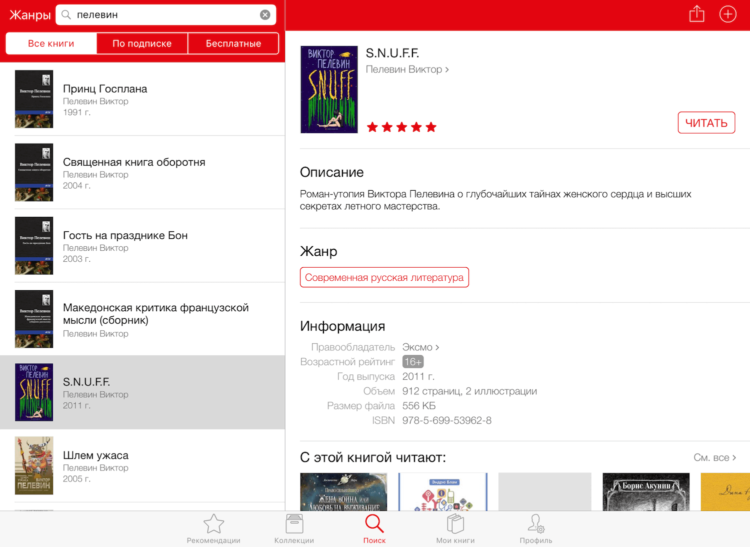The height and width of the screenshot is (547, 750).
Task: Open first related book with planet cover
Action: click(343, 492)
